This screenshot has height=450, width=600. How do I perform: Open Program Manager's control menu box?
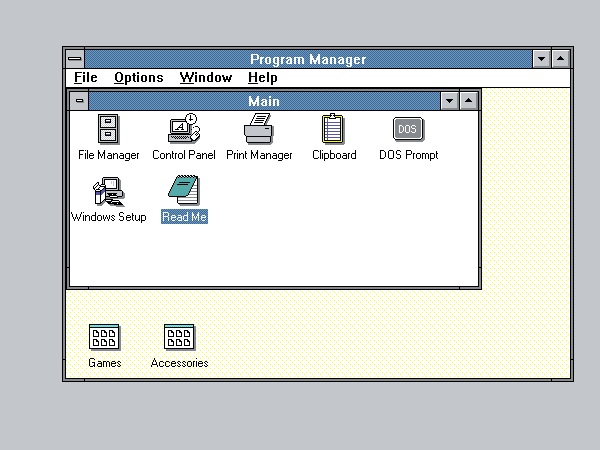click(75, 59)
